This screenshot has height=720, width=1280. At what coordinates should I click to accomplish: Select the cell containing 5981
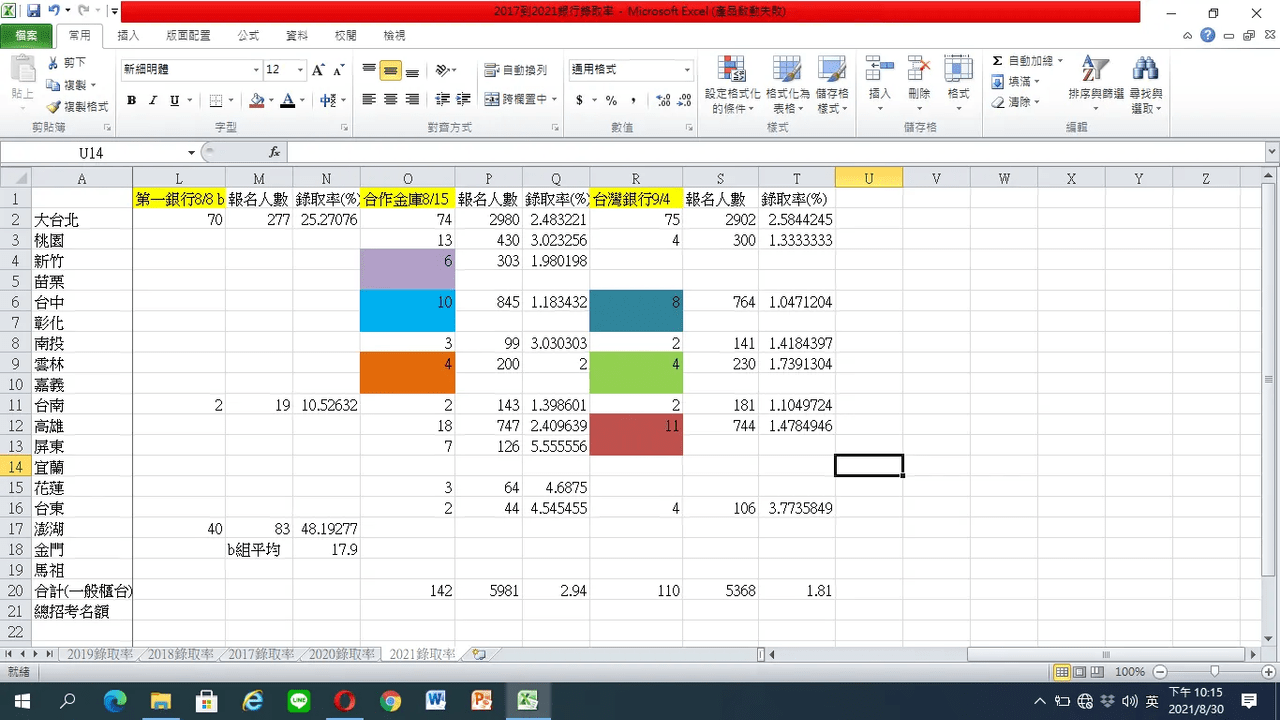(489, 591)
